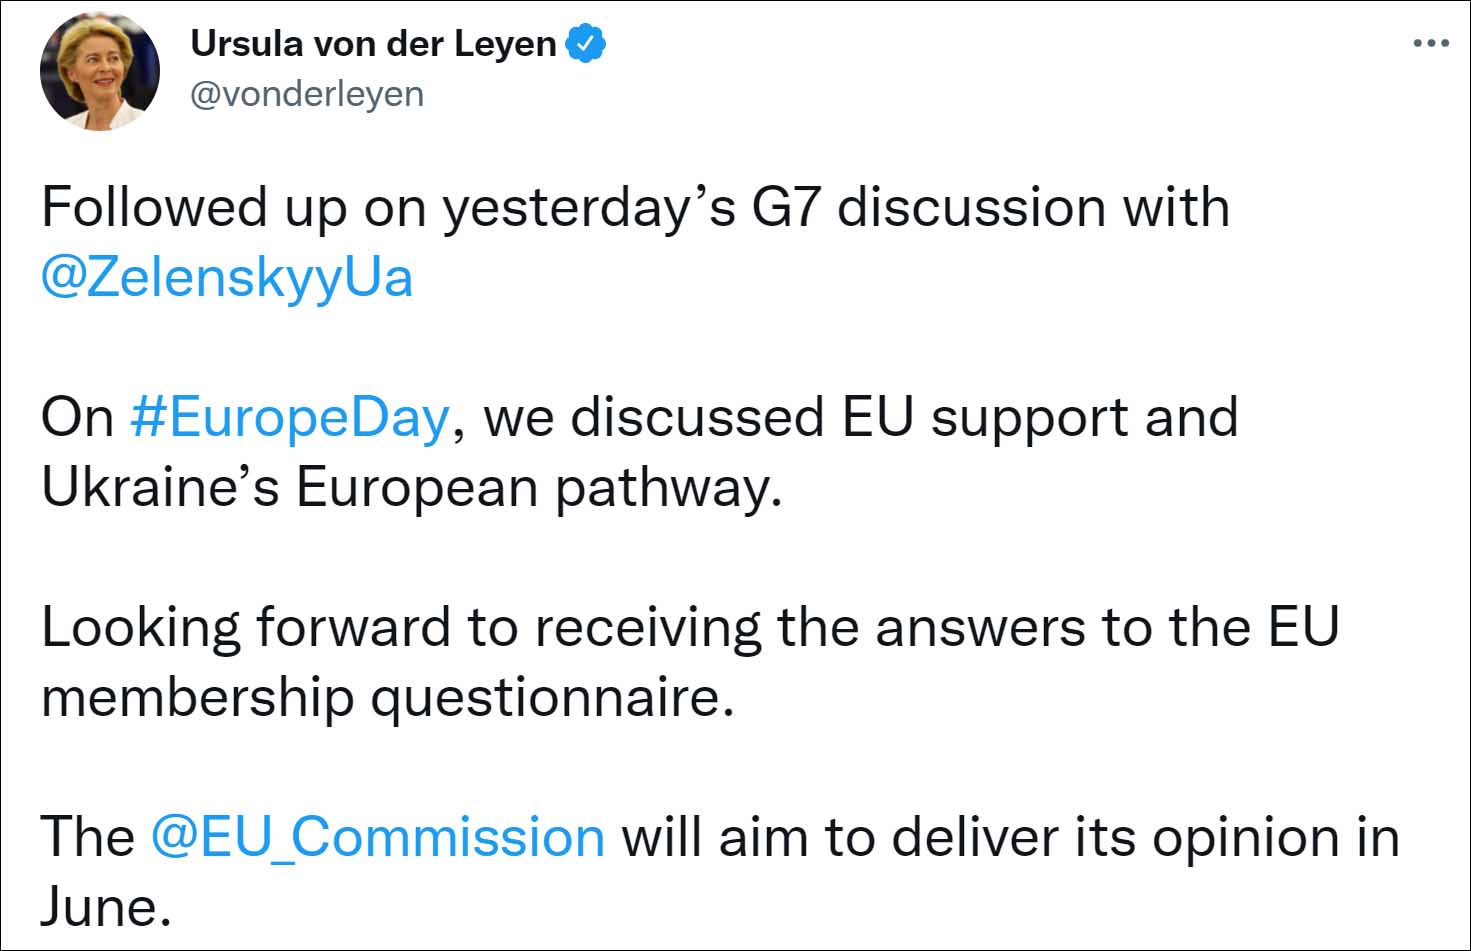Visit the @ZelenskyyUa mention
Screen dimensions: 1471x951
click(x=226, y=277)
